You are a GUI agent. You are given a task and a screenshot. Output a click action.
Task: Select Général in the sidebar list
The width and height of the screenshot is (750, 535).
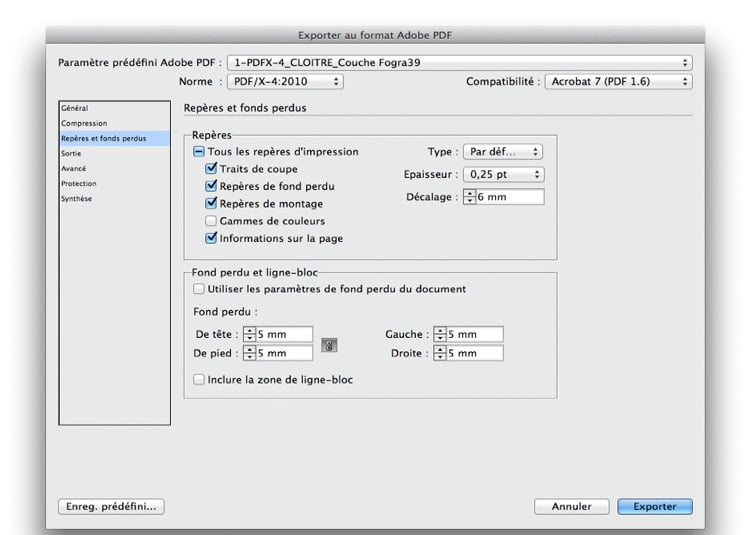pyautogui.click(x=114, y=108)
